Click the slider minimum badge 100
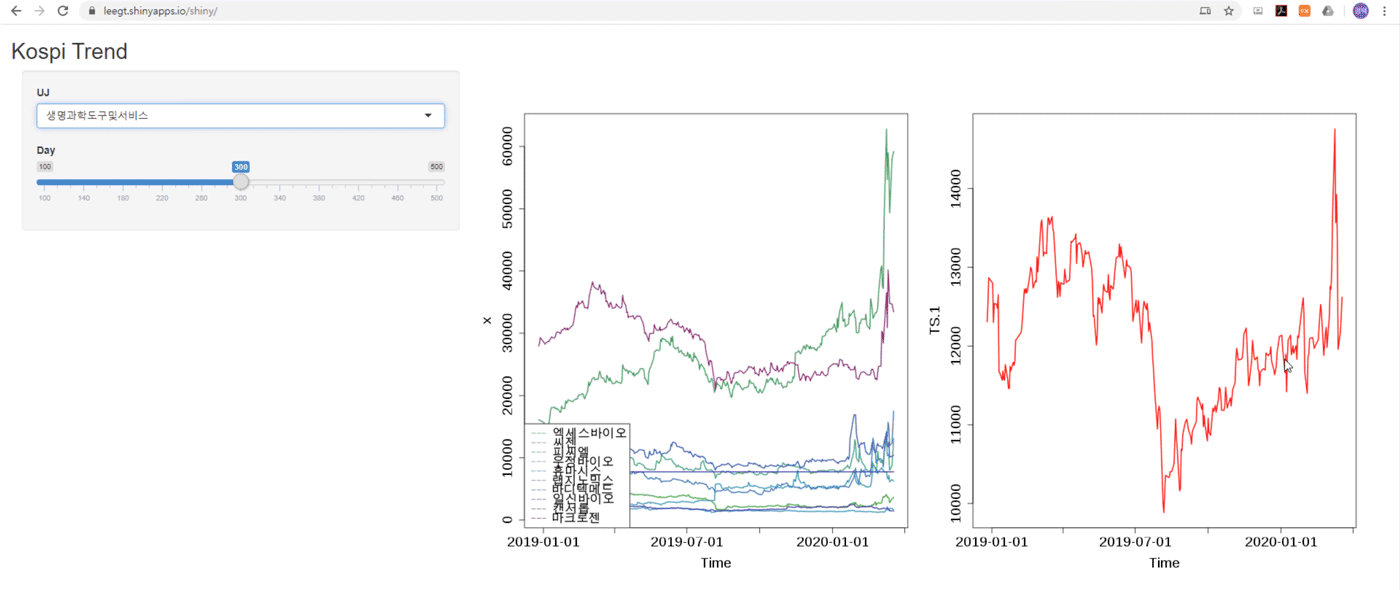This screenshot has width=1400, height=590. click(x=45, y=167)
